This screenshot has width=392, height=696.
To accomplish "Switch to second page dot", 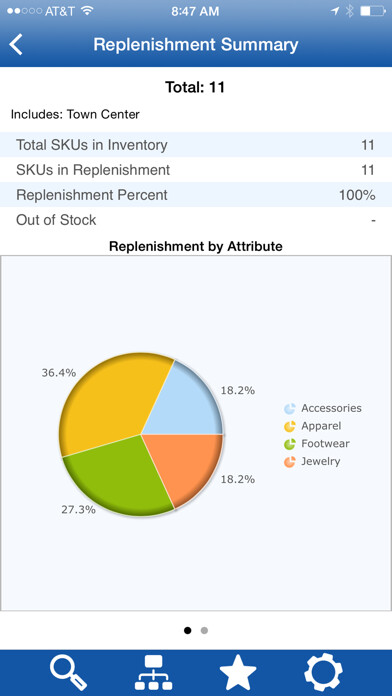I will click(204, 630).
